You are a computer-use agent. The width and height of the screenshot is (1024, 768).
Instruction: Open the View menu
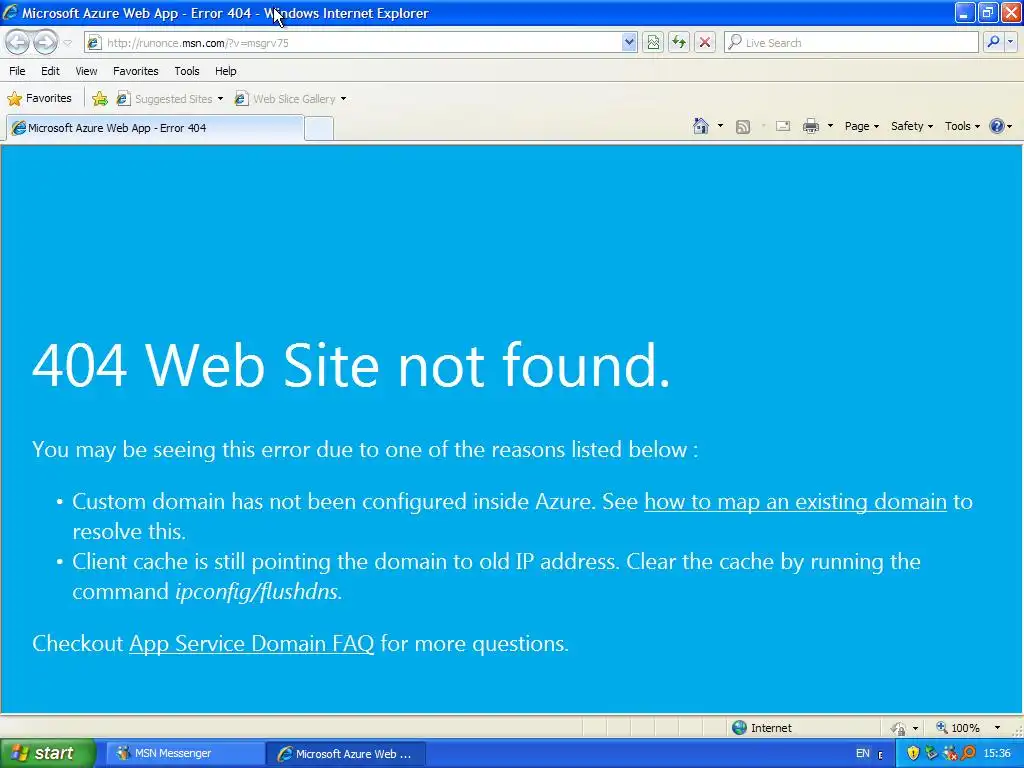point(86,71)
